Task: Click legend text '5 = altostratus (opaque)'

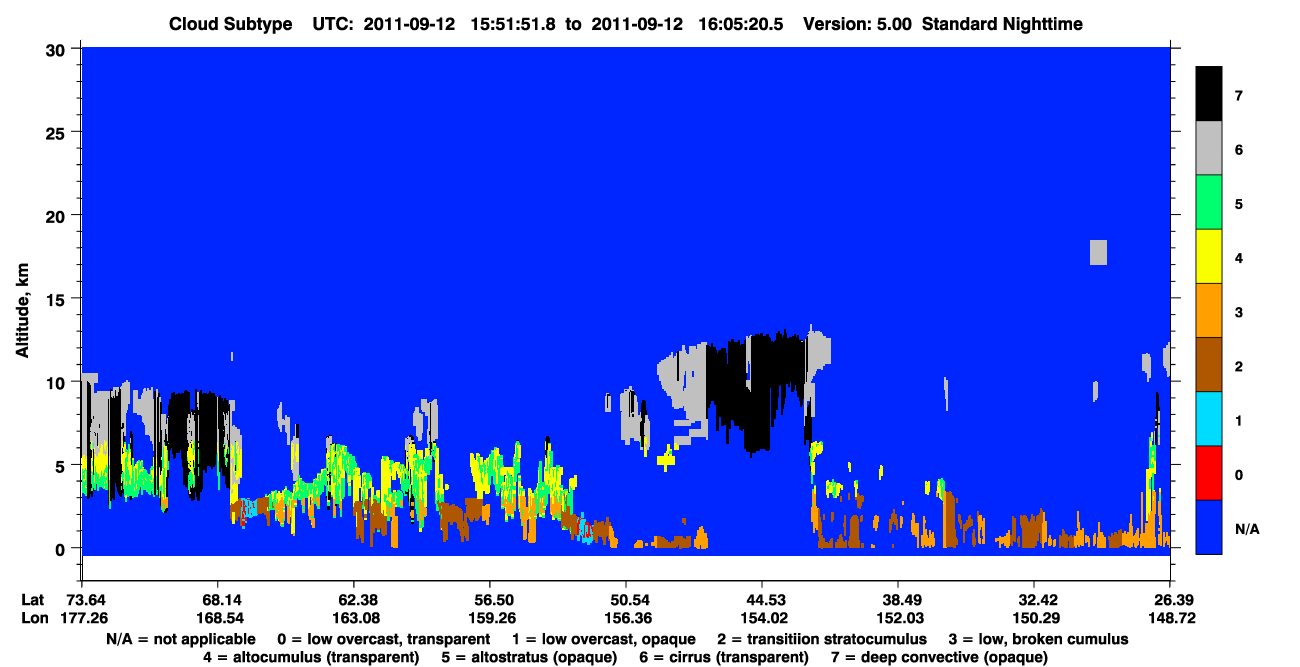Action: (x=527, y=658)
